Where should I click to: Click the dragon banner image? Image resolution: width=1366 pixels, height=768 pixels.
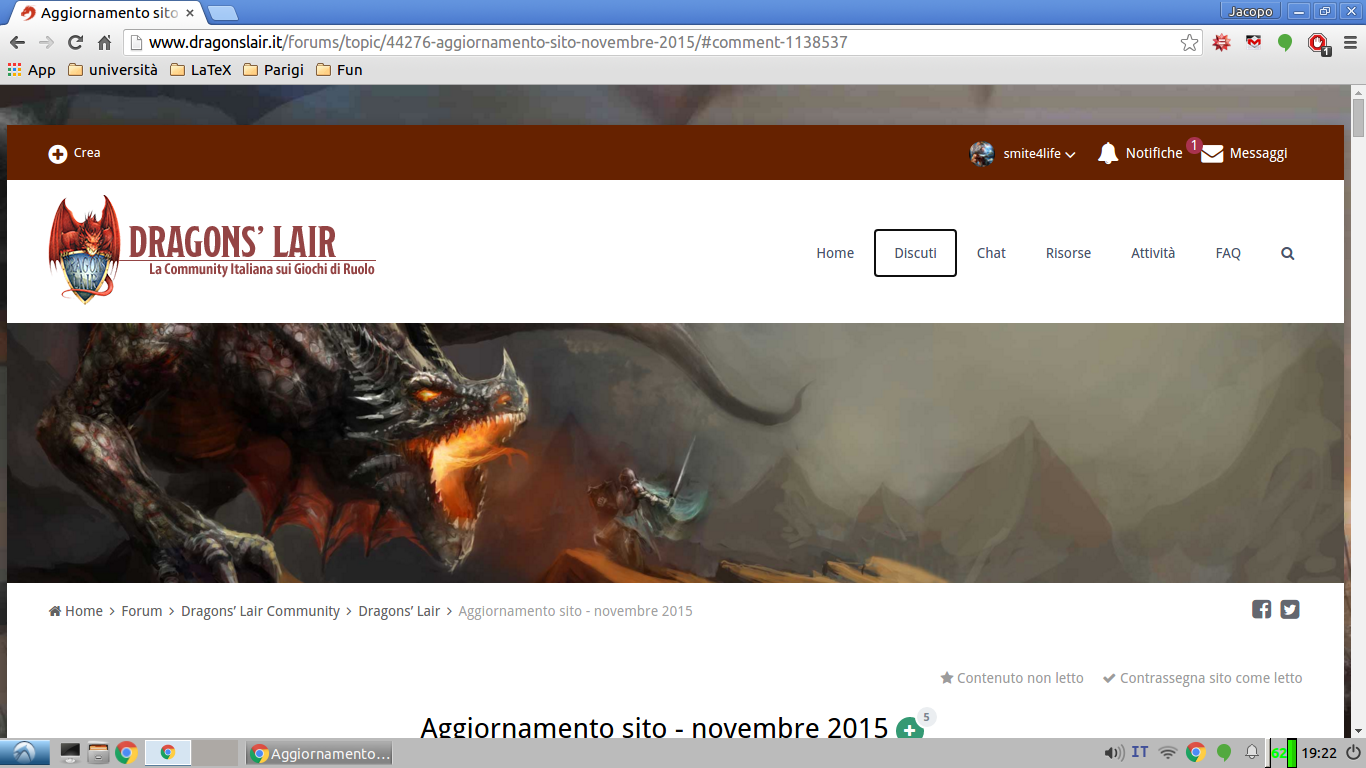pos(675,453)
